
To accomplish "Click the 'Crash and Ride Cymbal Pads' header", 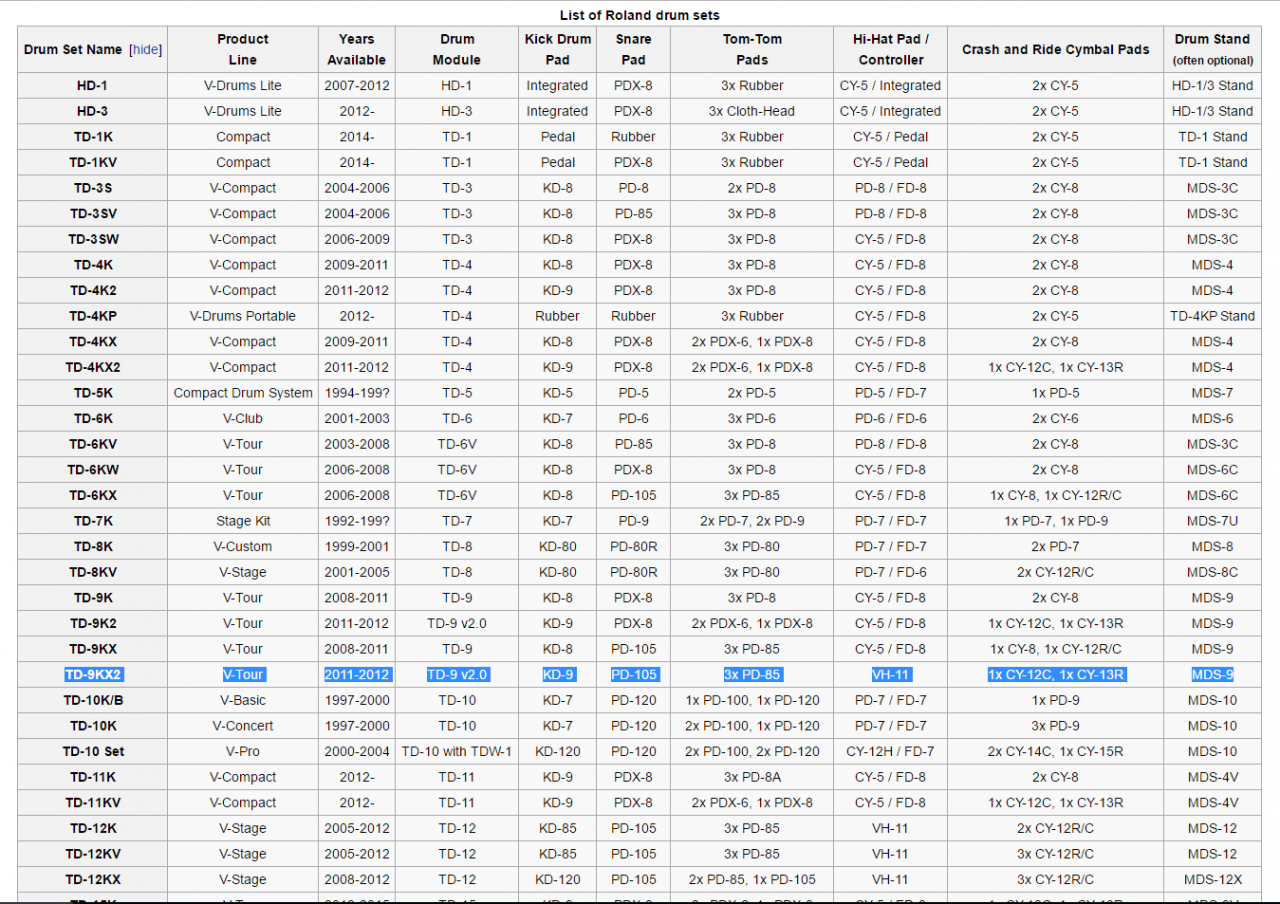I will tap(1055, 49).
